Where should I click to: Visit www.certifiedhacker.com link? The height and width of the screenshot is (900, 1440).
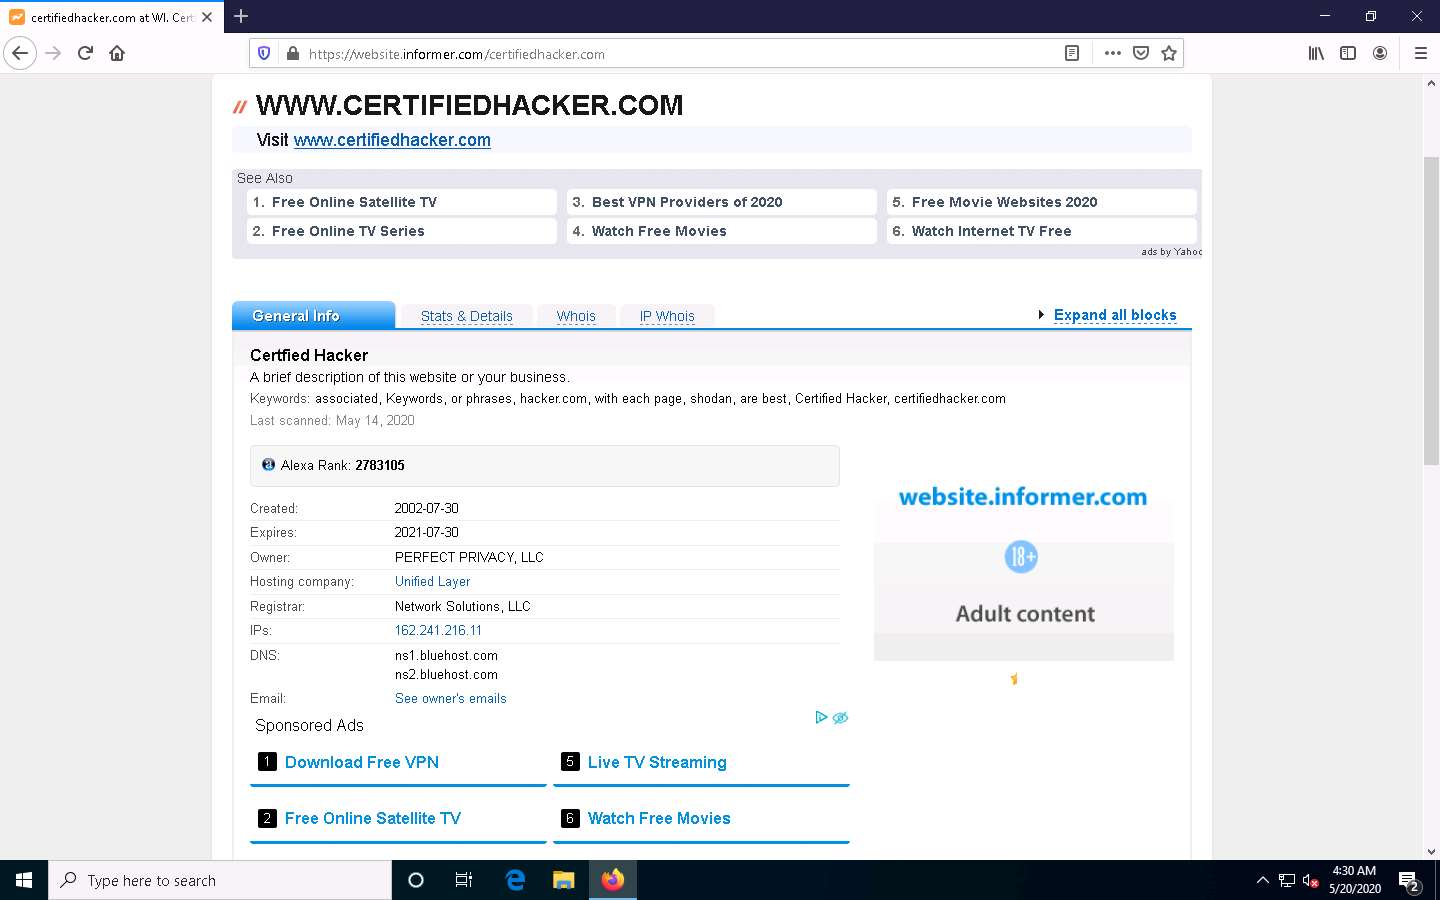(392, 140)
